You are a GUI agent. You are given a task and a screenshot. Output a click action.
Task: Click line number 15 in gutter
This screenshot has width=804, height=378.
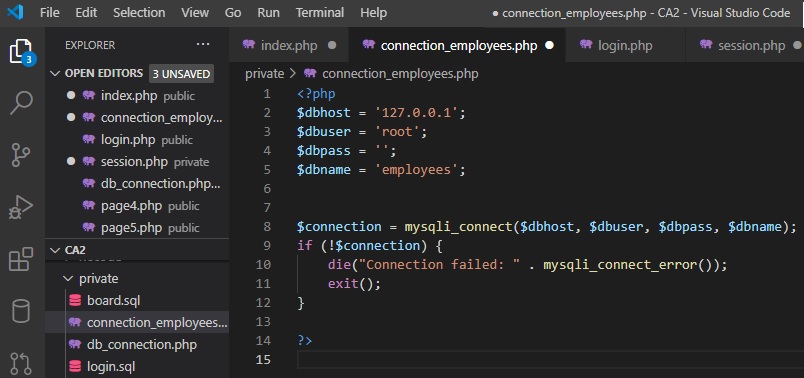click(x=263, y=359)
